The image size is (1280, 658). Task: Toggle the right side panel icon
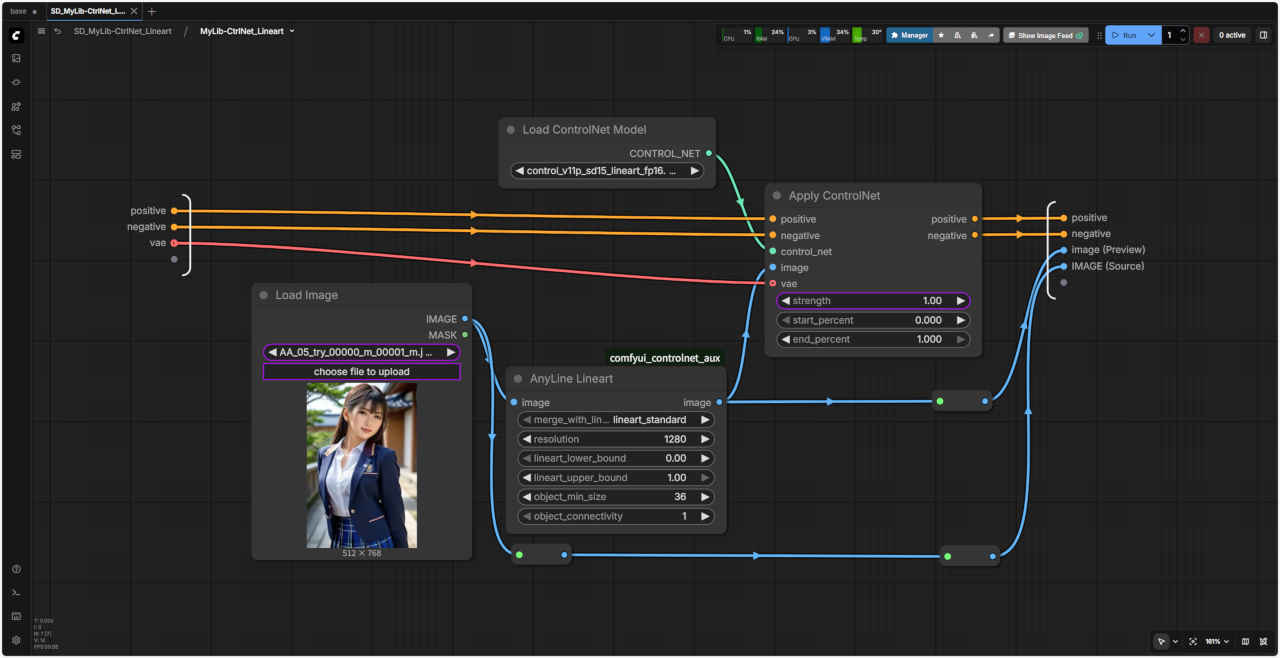pyautogui.click(x=1263, y=35)
